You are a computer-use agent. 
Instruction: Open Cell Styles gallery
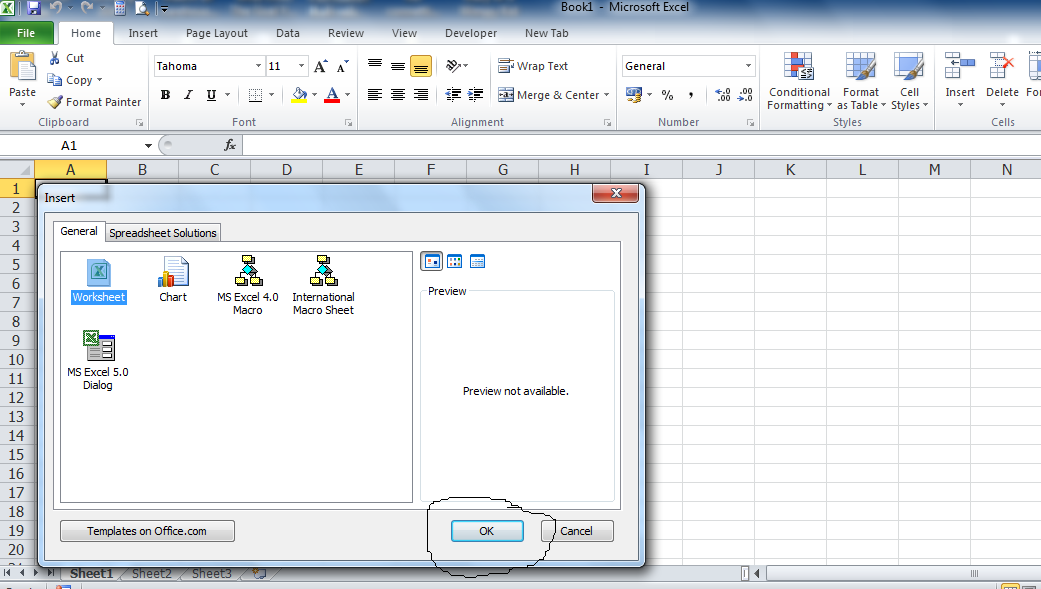click(x=909, y=81)
